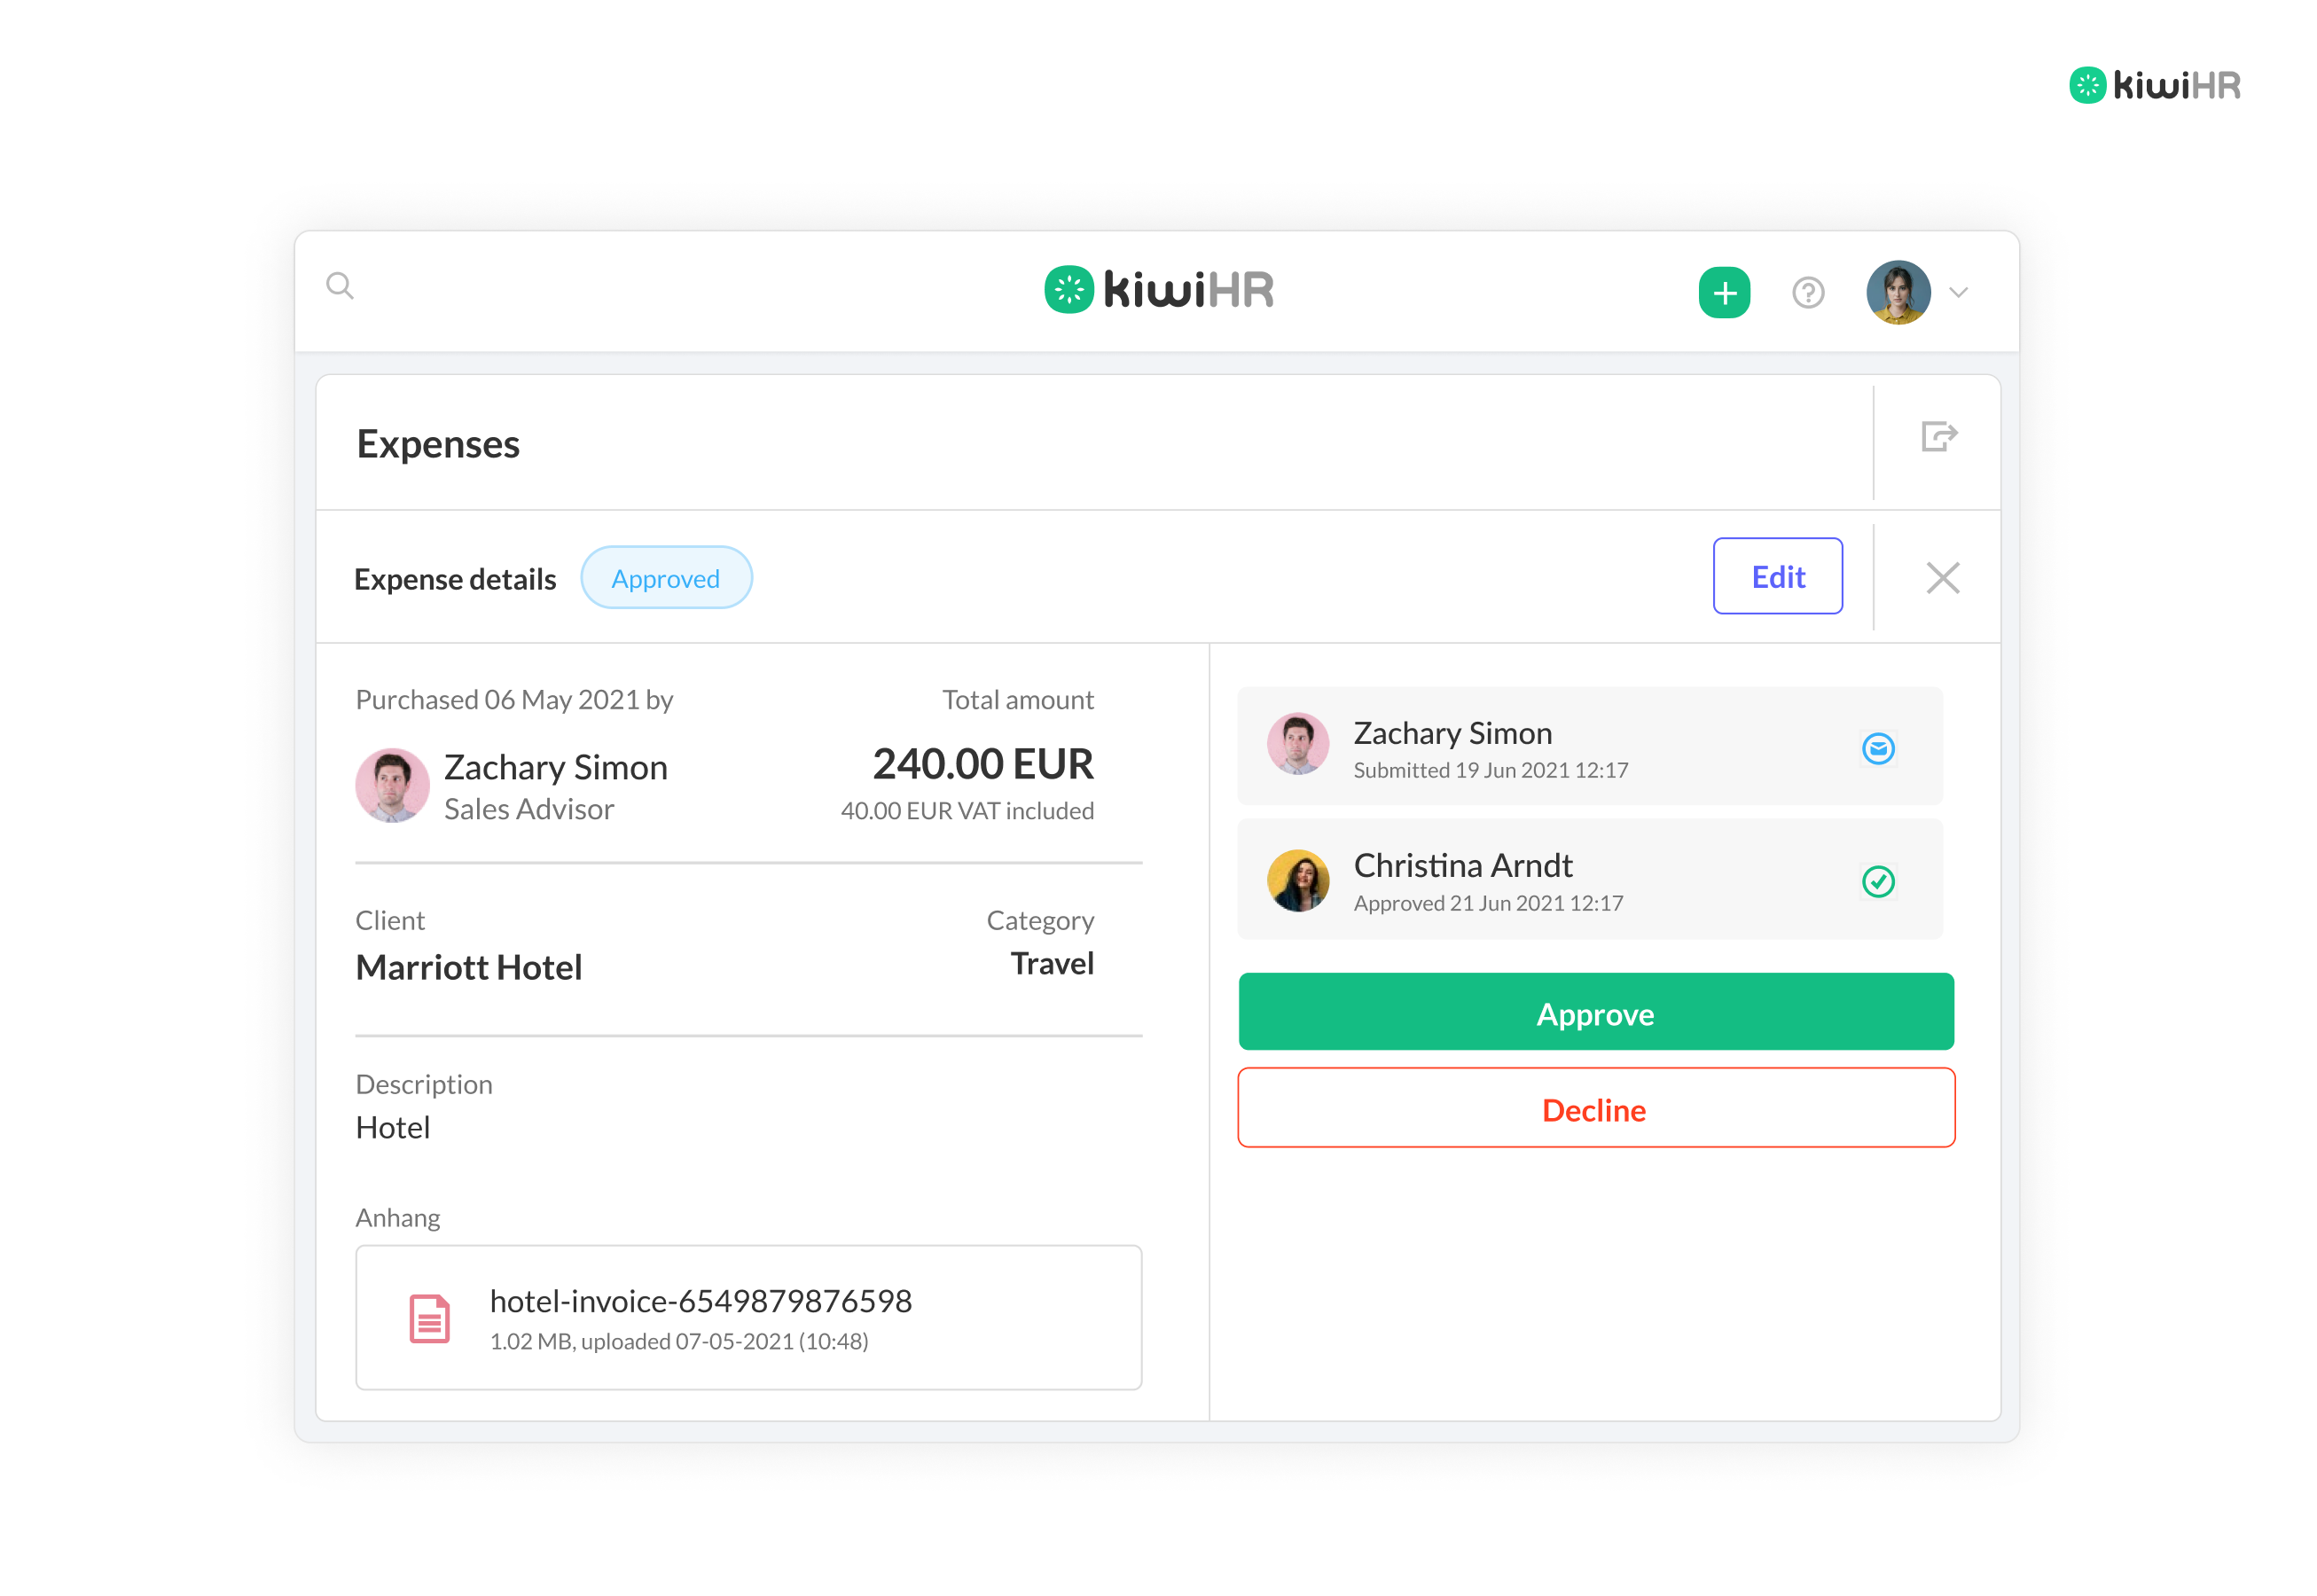The height and width of the screenshot is (1596, 2317).
Task: Click the Marriott Hotel client field
Action: tap(466, 966)
